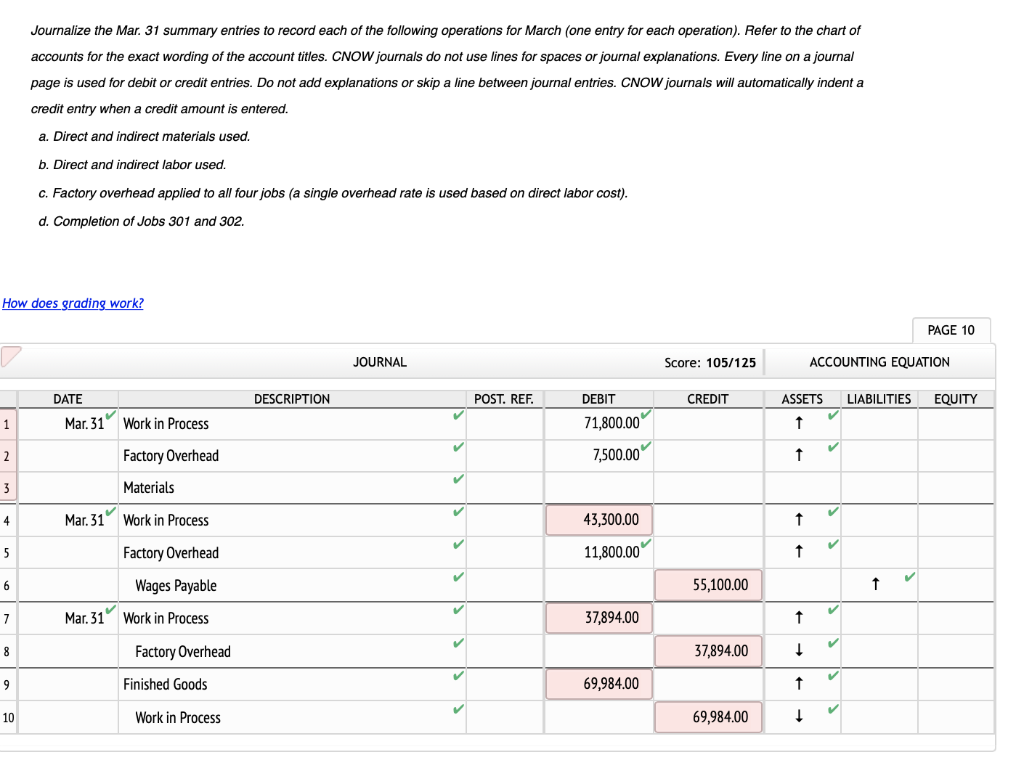
Task: Click the assets up arrow in row 2
Action: [799, 455]
